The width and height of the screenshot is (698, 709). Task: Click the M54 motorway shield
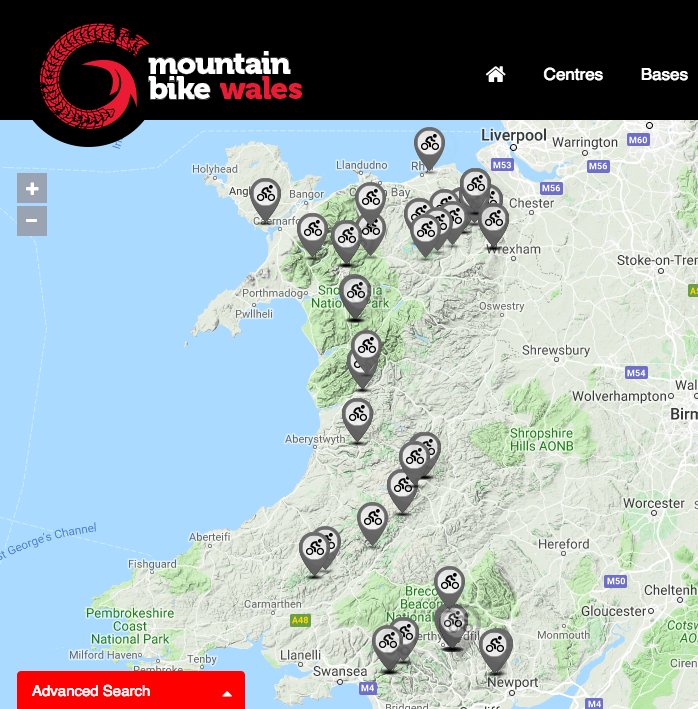(637, 373)
